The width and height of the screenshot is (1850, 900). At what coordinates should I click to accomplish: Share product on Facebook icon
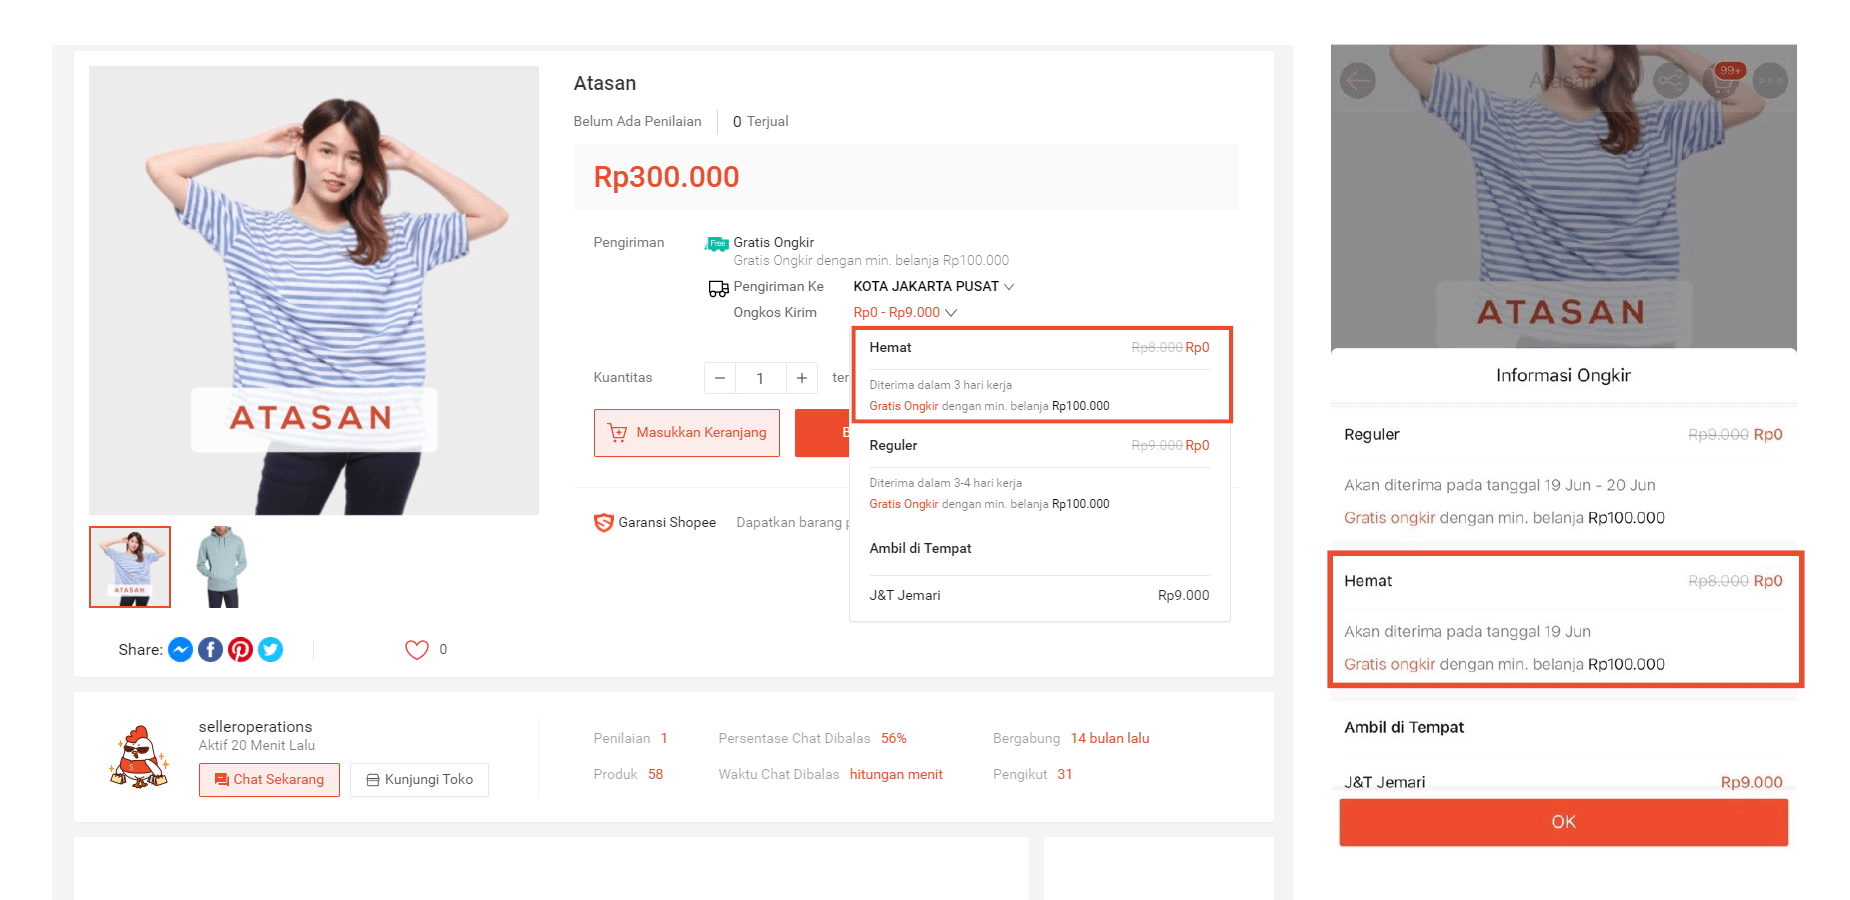tap(210, 650)
